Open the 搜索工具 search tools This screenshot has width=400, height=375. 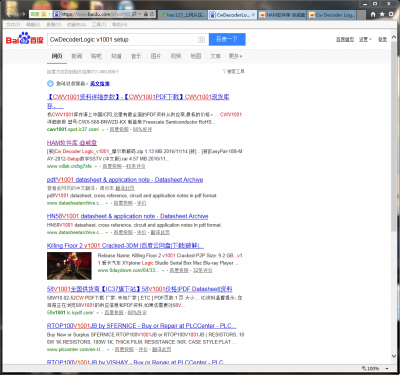click(x=236, y=71)
